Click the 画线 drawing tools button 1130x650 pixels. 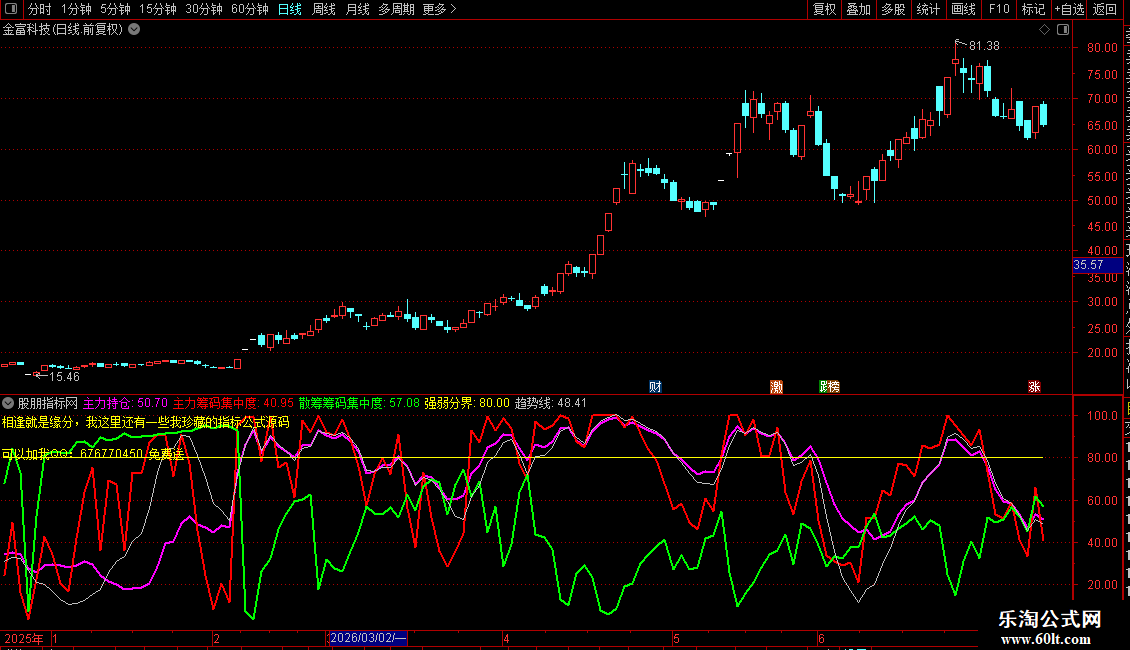tap(964, 9)
